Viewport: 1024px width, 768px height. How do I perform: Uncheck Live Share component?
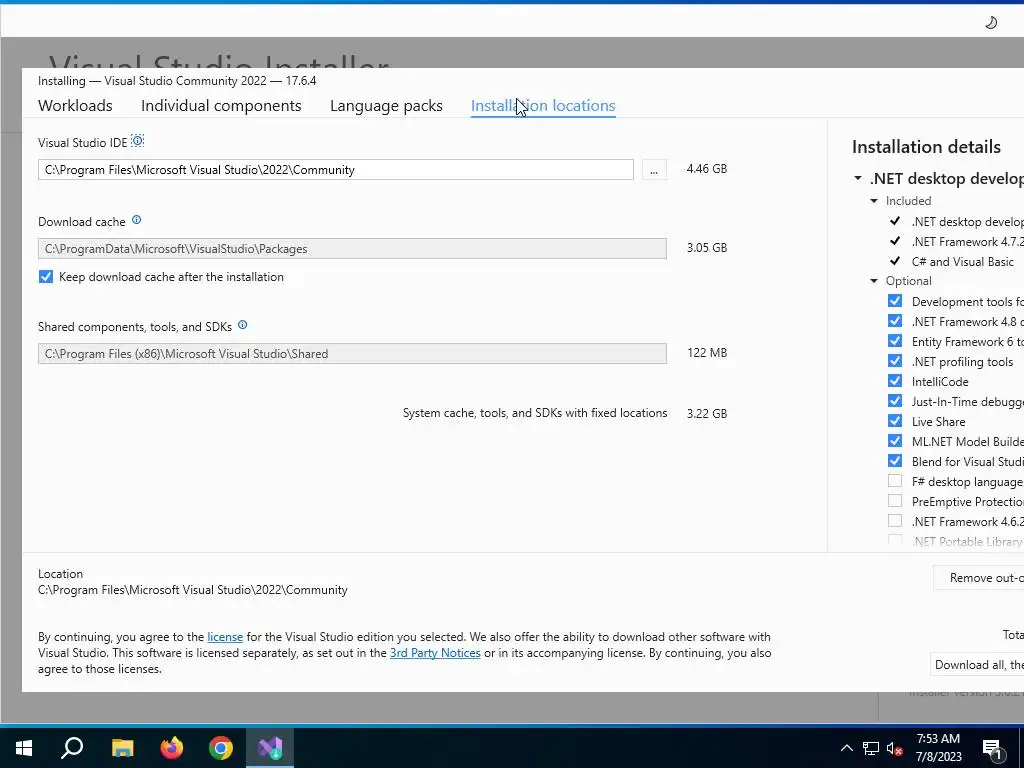[x=895, y=421]
